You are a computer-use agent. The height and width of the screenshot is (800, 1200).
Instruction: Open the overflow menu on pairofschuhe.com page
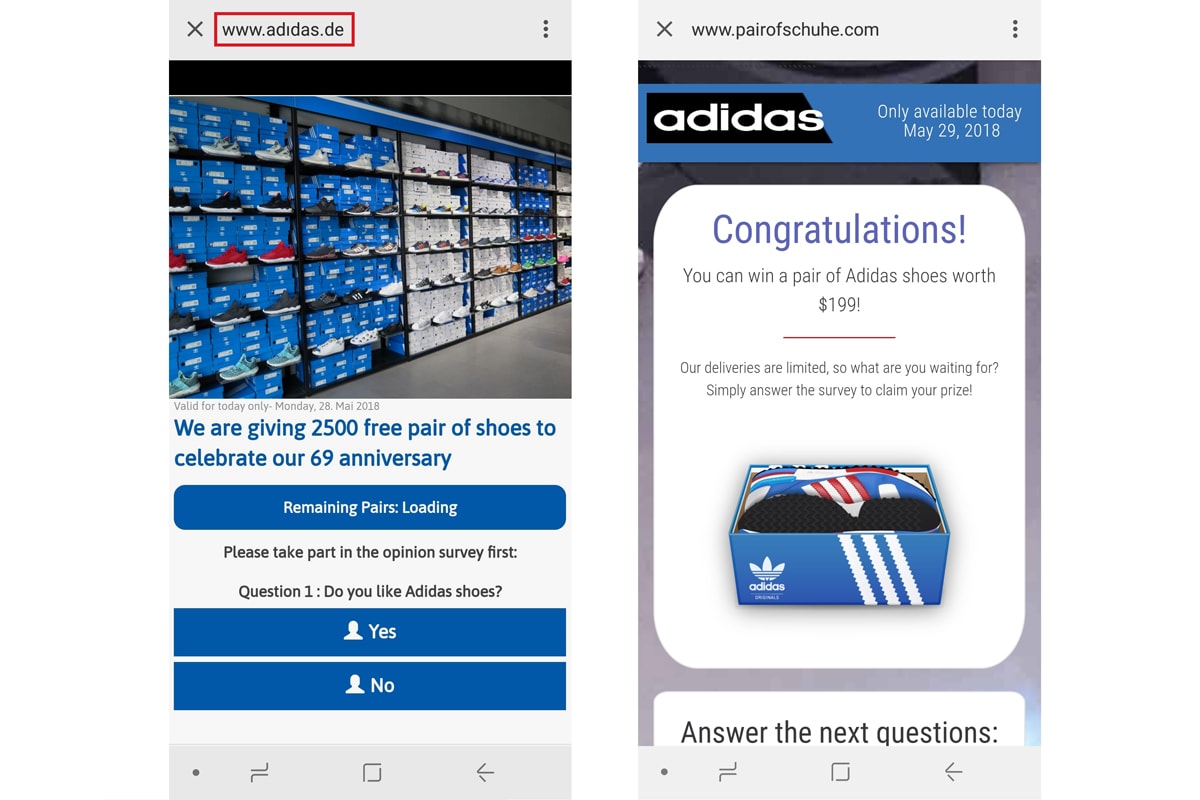(x=1015, y=29)
